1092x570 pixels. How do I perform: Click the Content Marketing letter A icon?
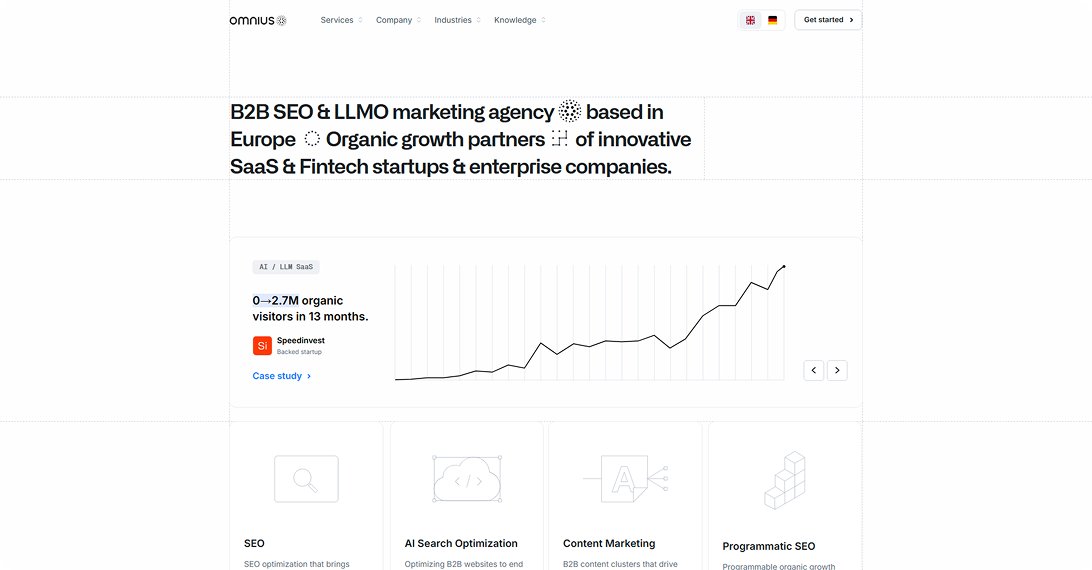(625, 480)
